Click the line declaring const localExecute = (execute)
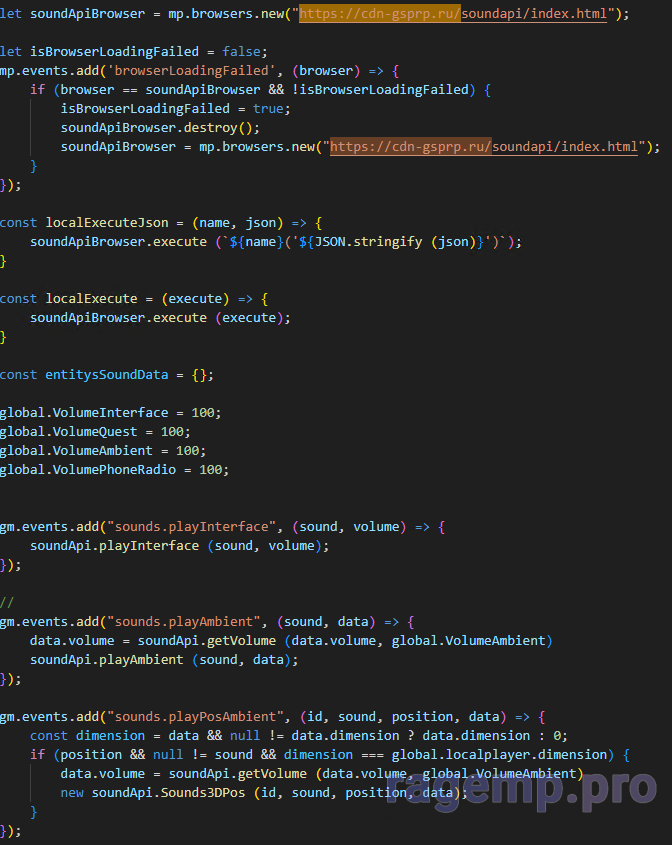This screenshot has height=845, width=672. [x=134, y=299]
